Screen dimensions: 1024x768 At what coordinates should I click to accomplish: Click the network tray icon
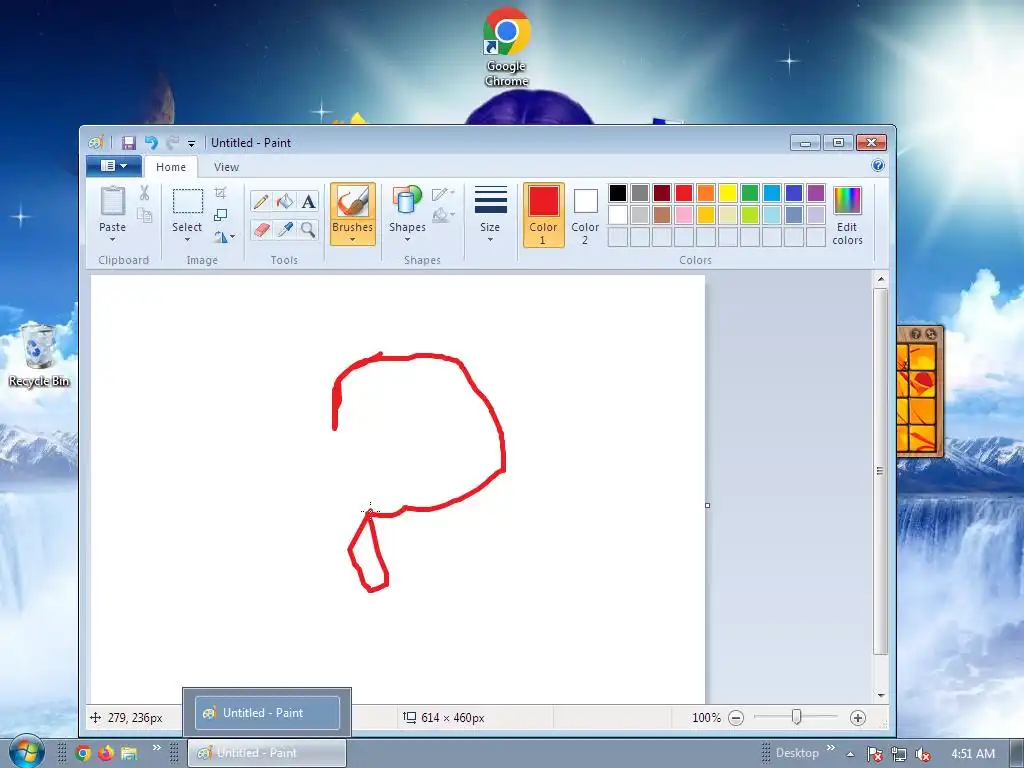[899, 754]
